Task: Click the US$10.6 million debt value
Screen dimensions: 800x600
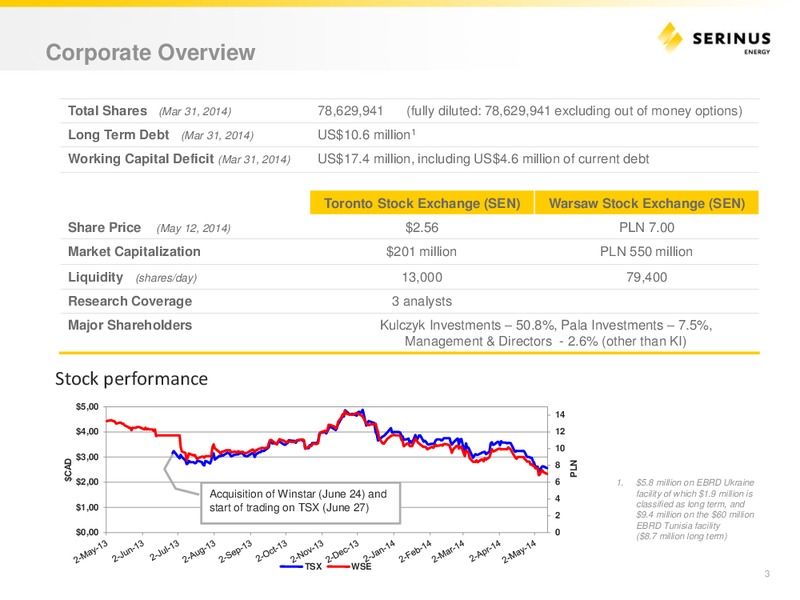Action: [x=366, y=135]
